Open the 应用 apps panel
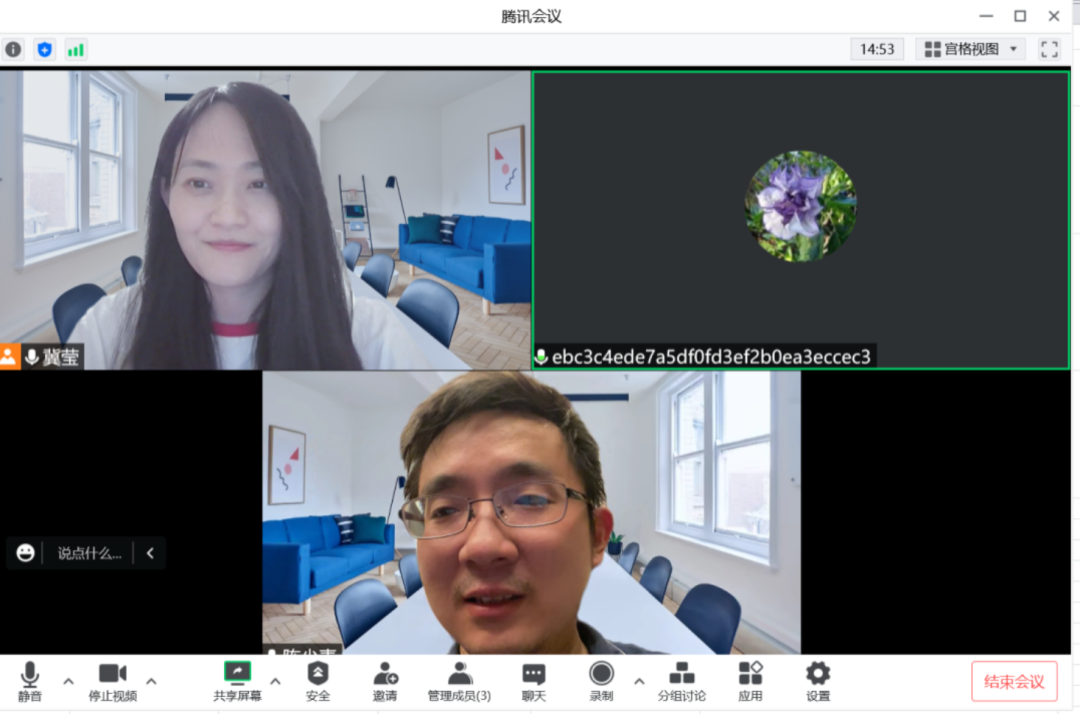Image resolution: width=1080 pixels, height=714 pixels. click(x=750, y=681)
